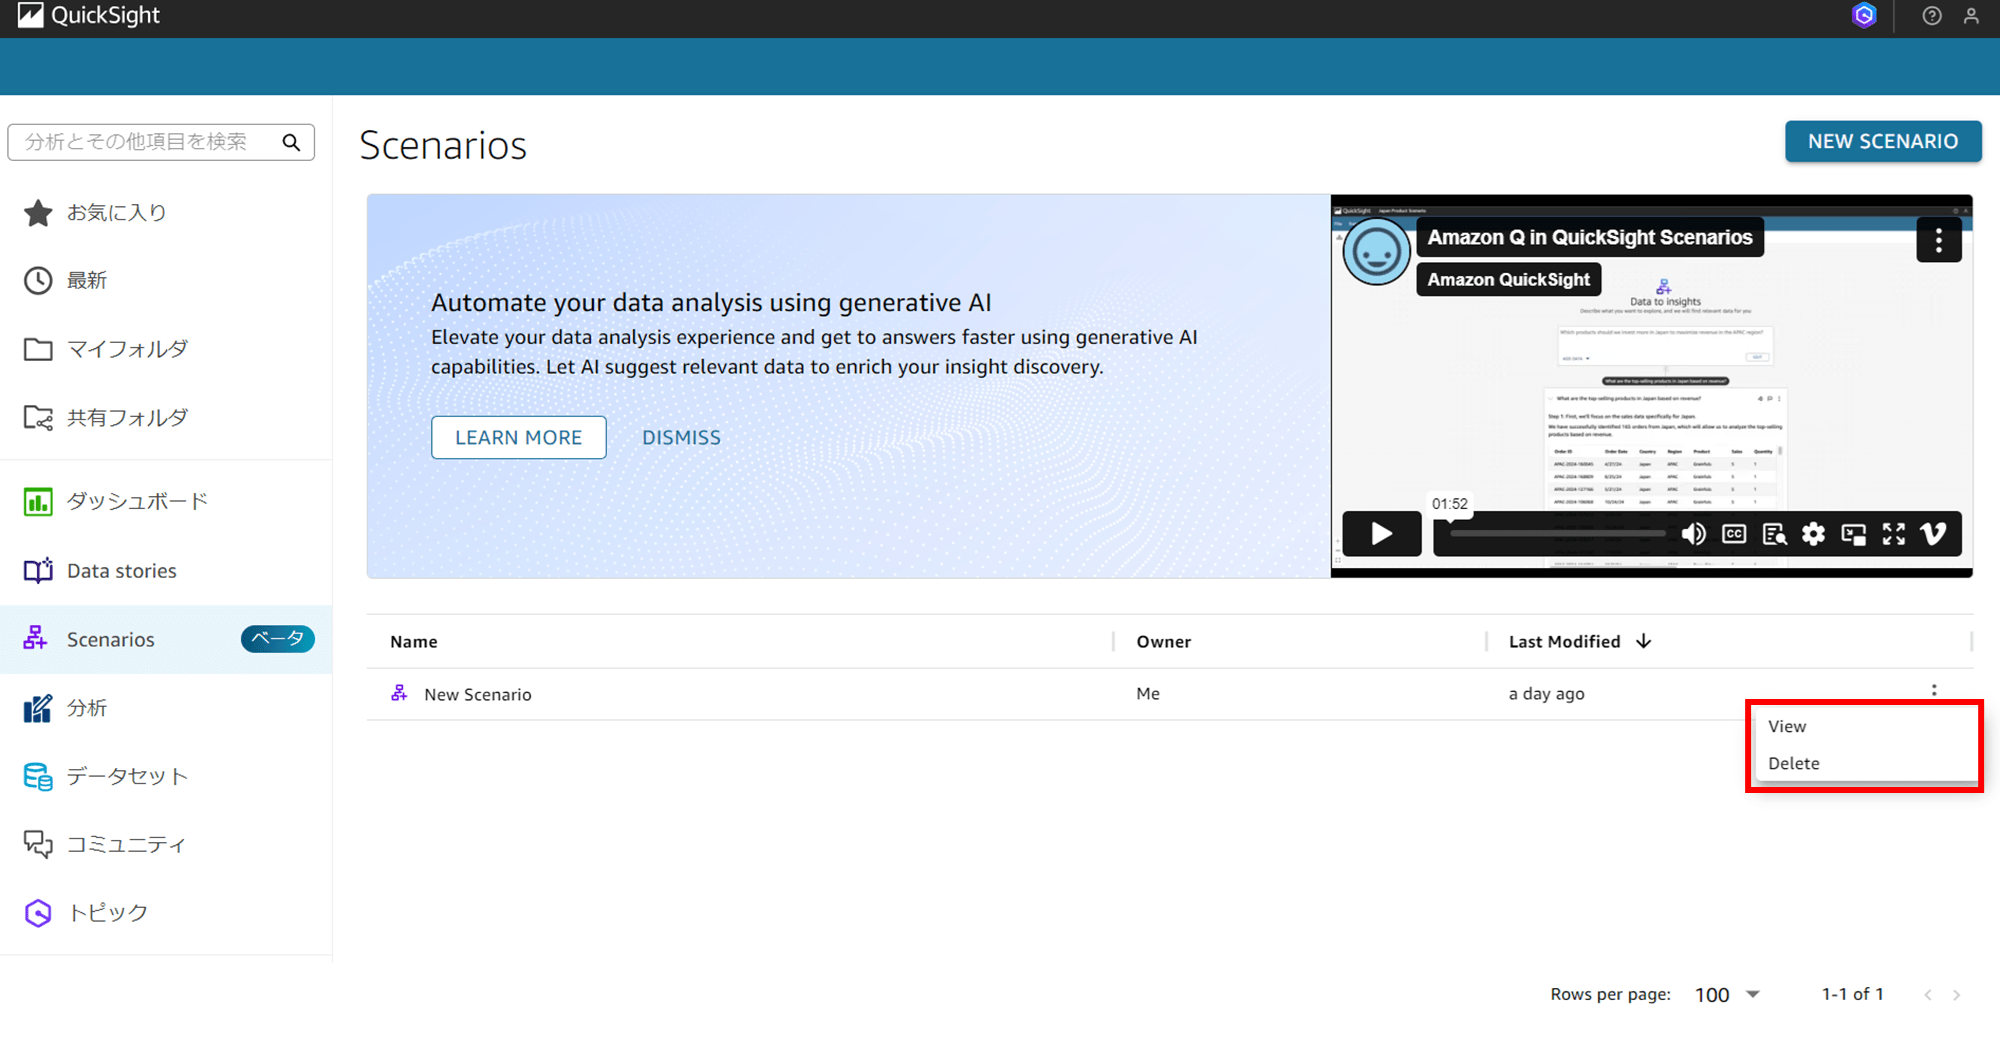
Task: Click the dashboard bar chart icon
Action: pos(38,501)
